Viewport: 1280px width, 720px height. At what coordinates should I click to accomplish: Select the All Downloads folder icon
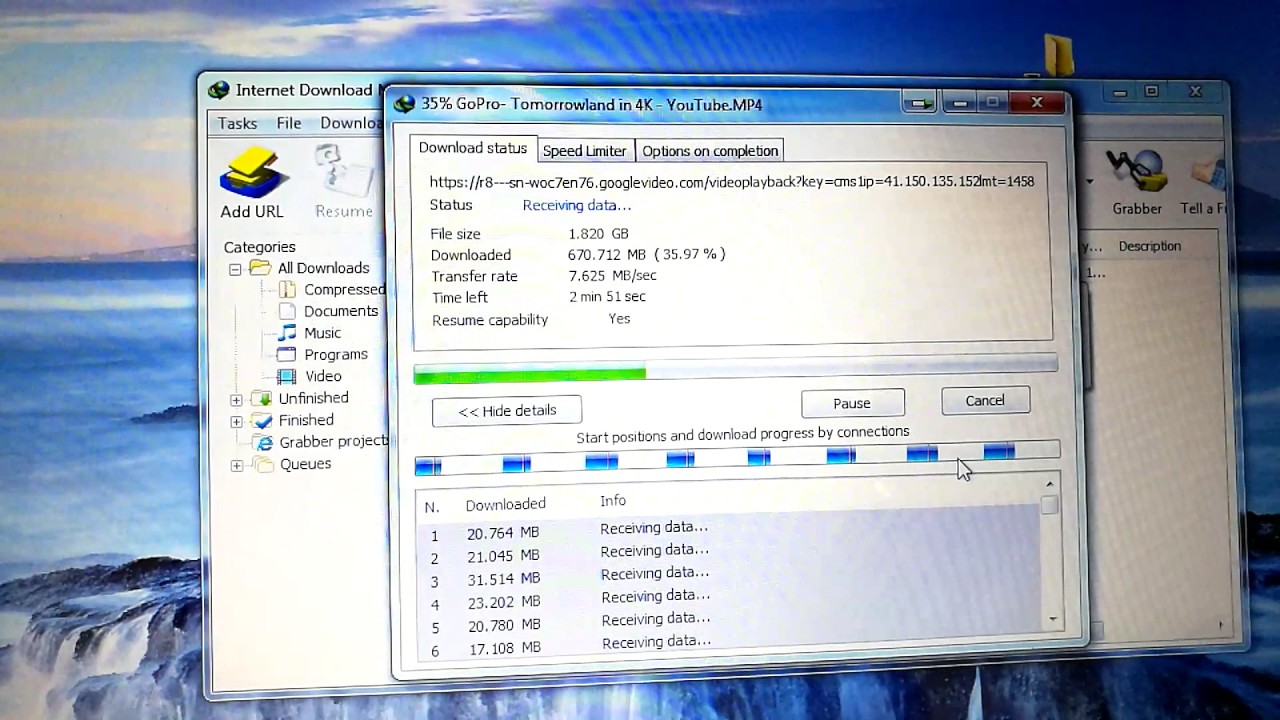click(260, 268)
